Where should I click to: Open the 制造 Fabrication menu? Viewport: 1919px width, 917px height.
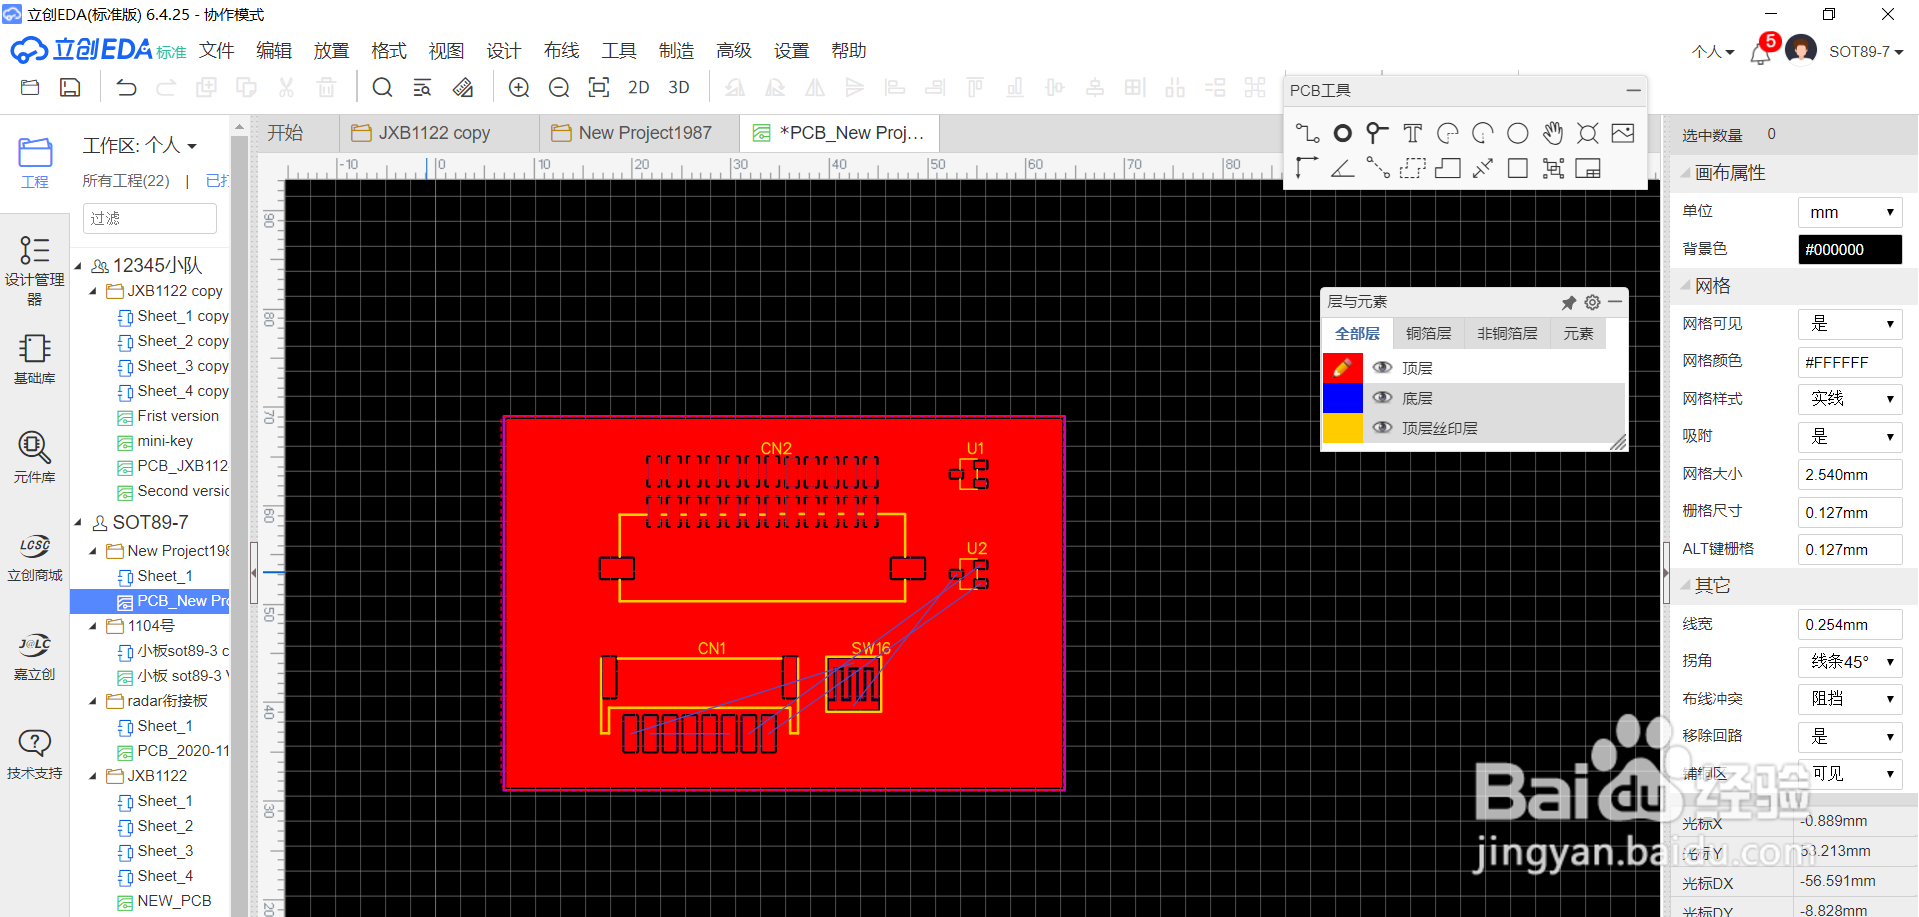click(x=676, y=51)
